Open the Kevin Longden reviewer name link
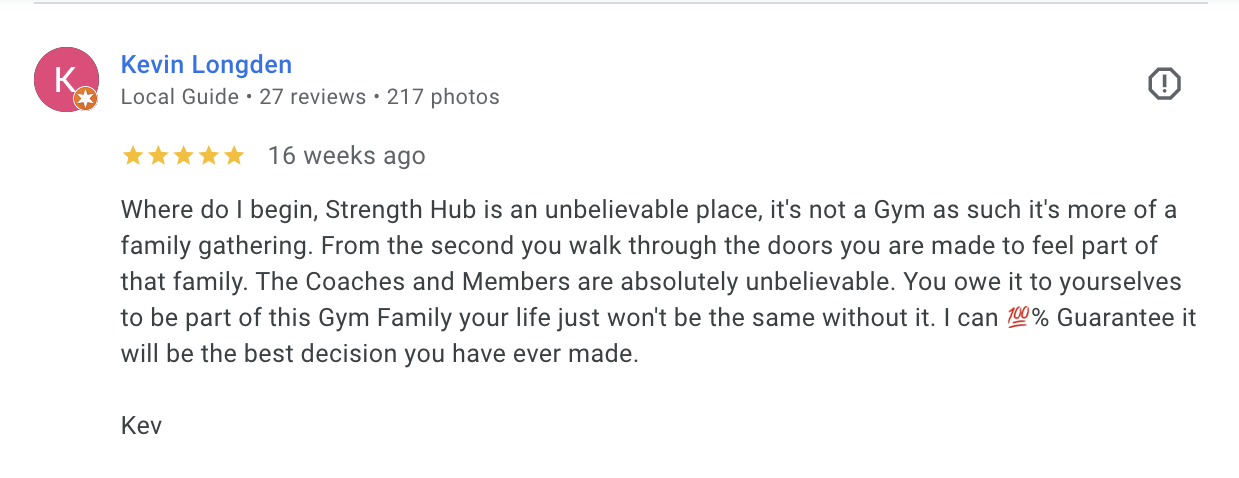1239x478 pixels. tap(206, 65)
